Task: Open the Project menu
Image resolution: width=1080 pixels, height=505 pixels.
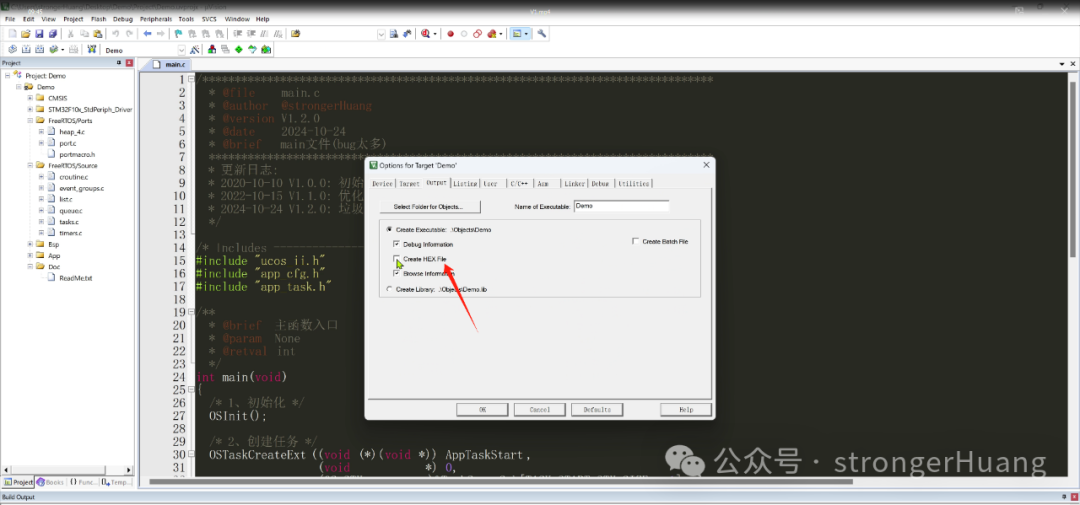Action: tap(73, 19)
